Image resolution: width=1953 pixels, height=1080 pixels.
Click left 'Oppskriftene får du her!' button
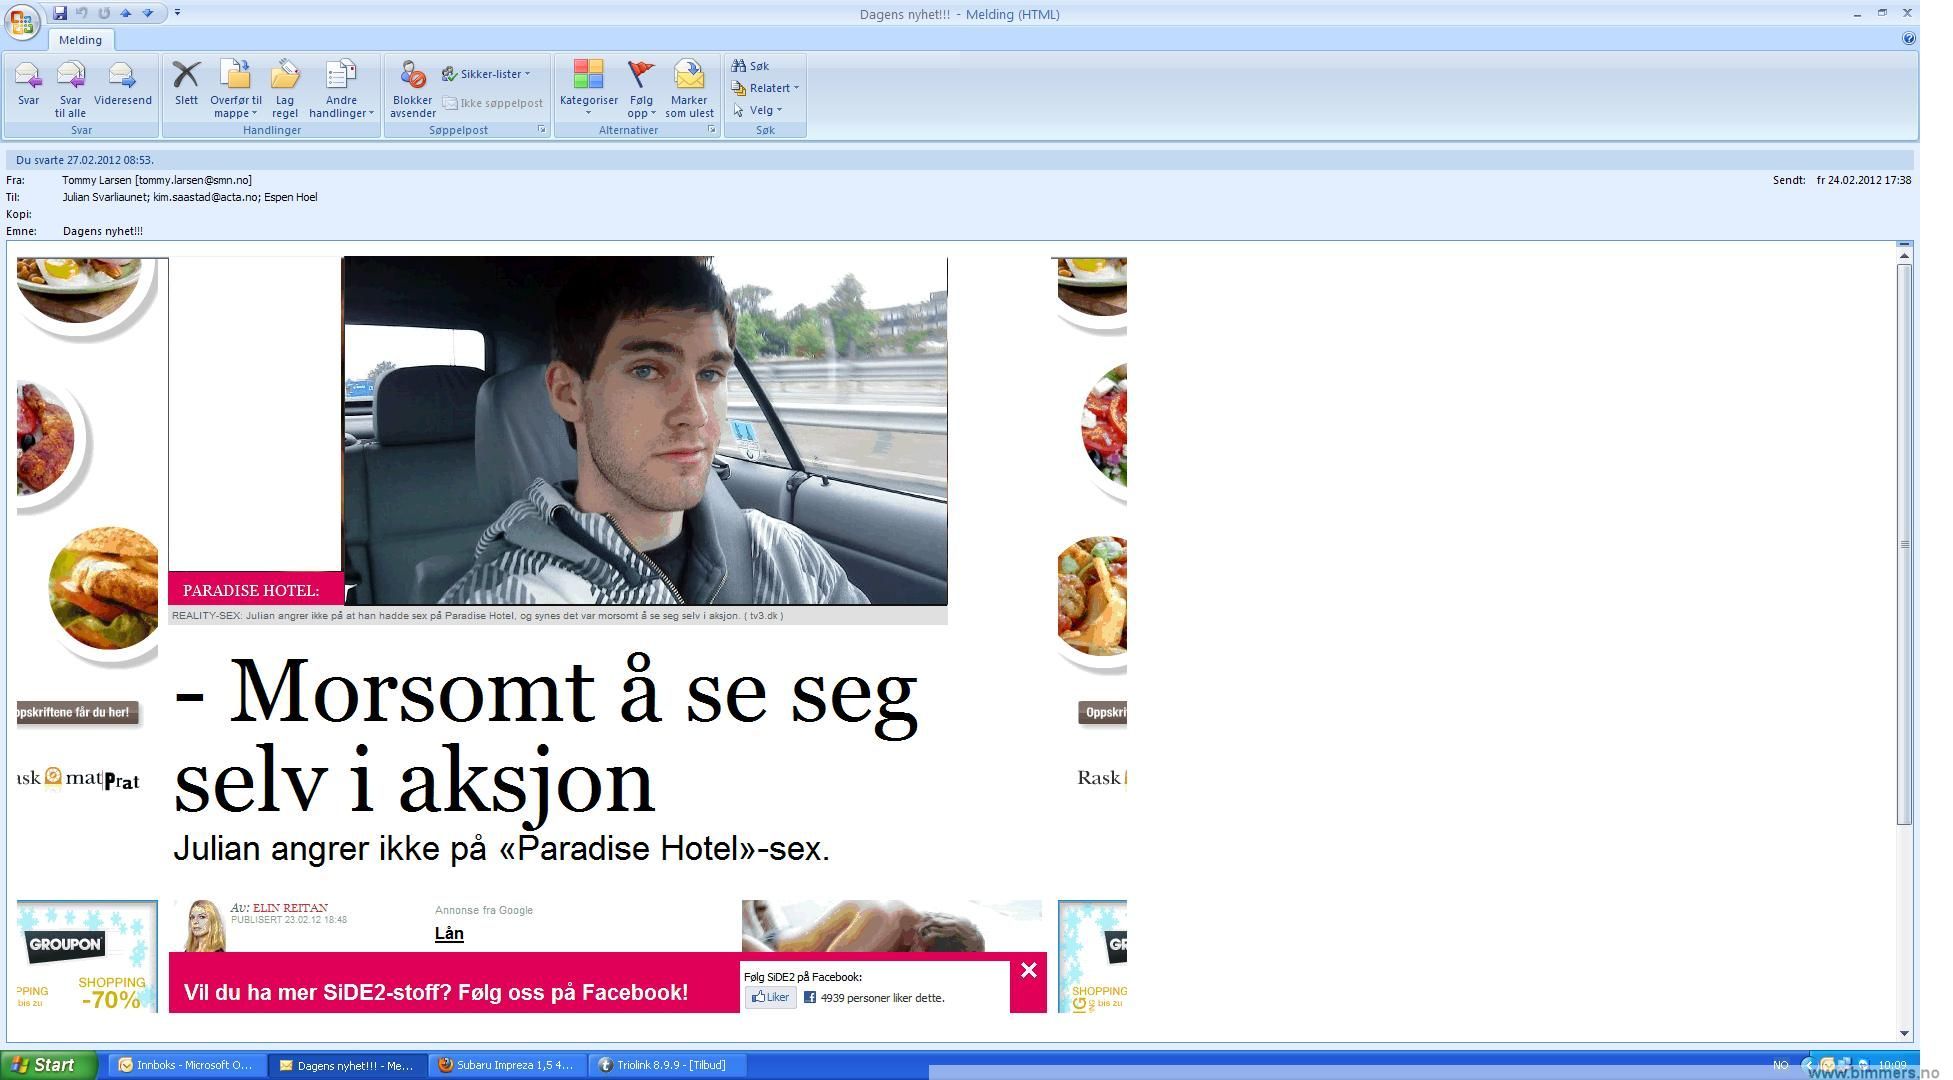(x=78, y=713)
